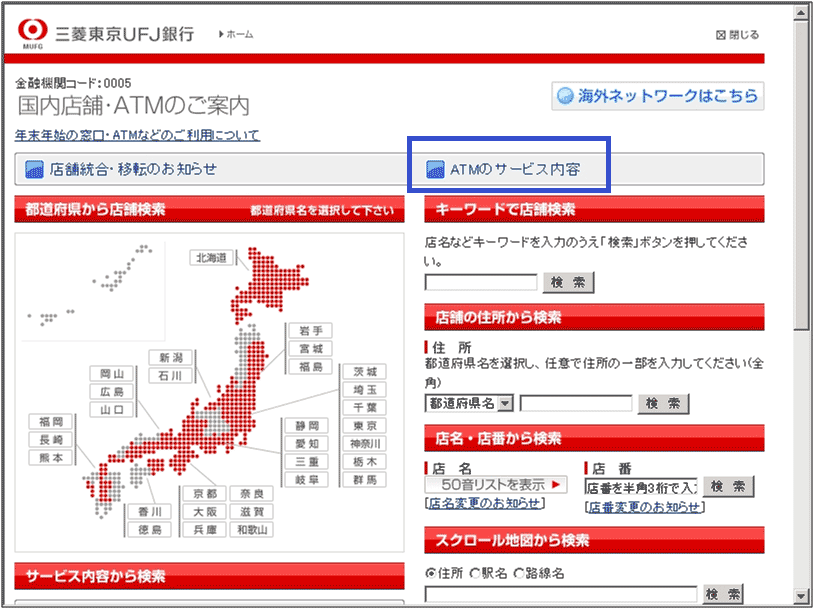Select 群馬 prefecture label

365,480
